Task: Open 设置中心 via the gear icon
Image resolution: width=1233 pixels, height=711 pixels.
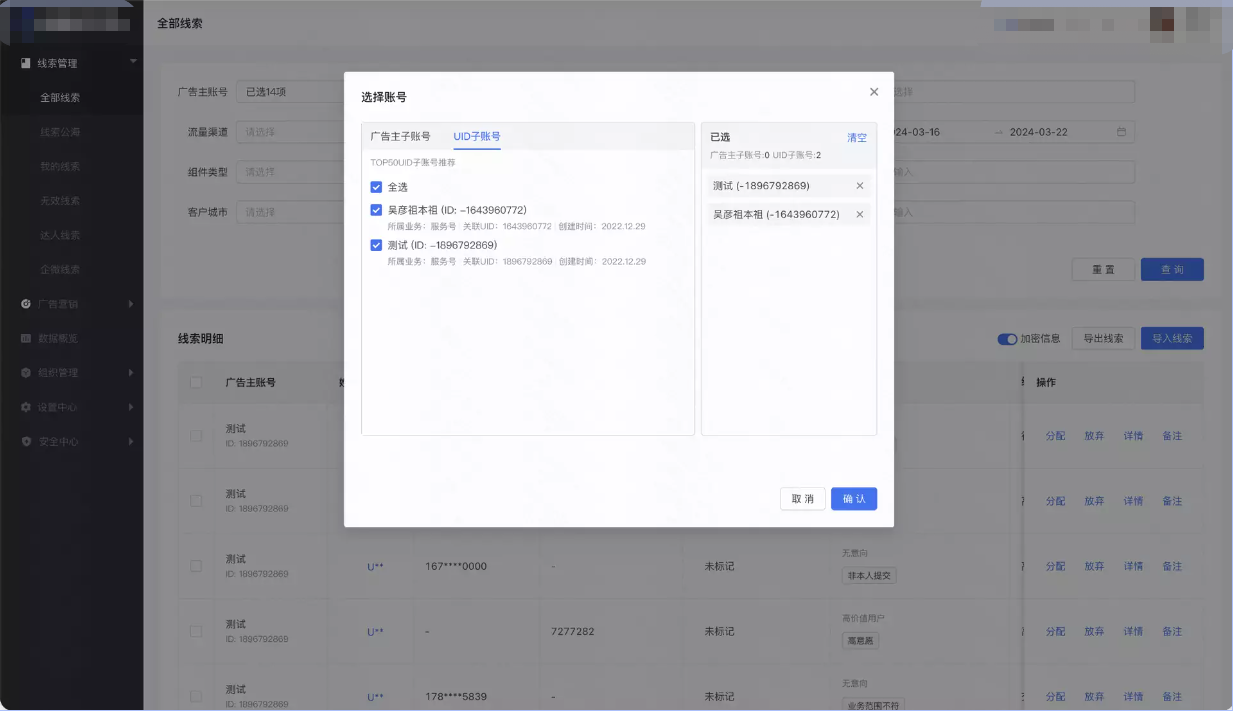Action: pos(27,407)
